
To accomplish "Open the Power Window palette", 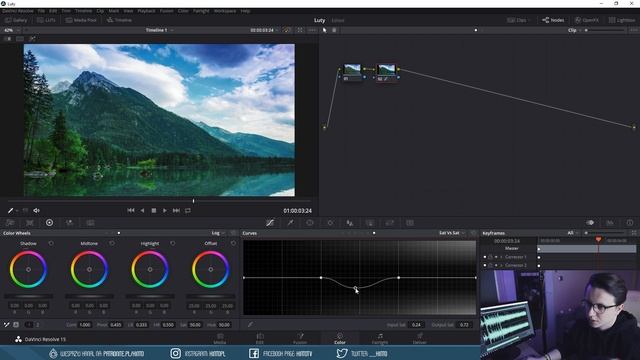I will coord(310,223).
